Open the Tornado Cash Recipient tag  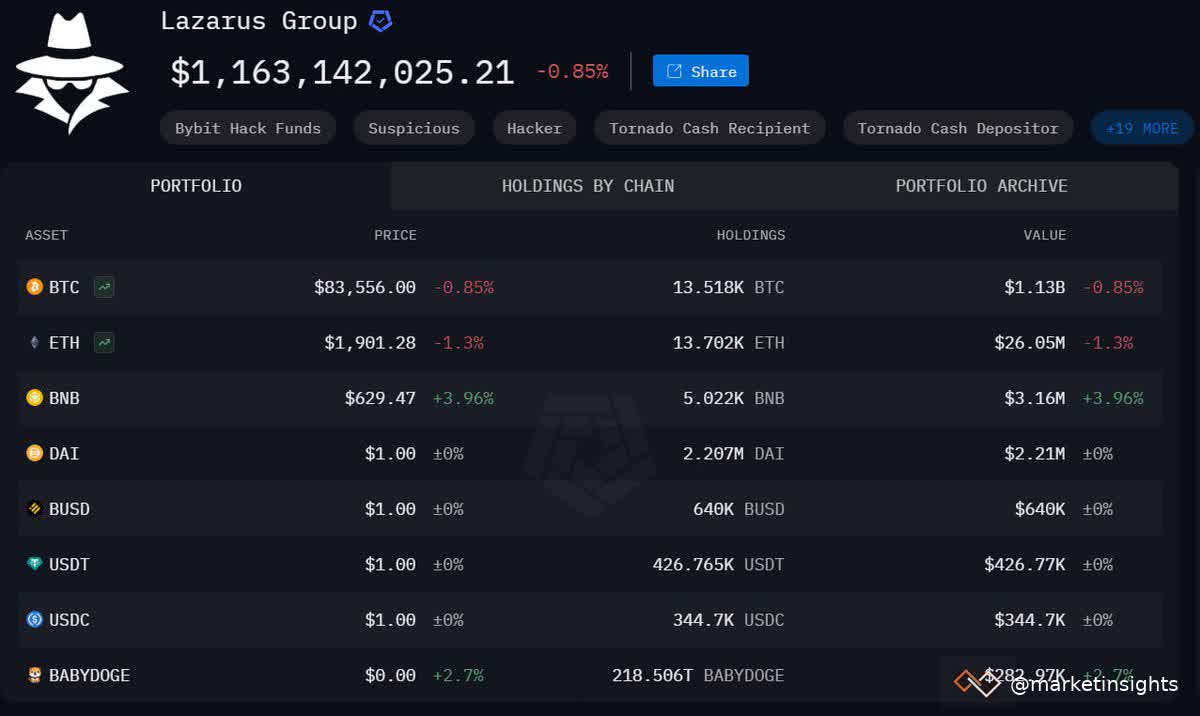click(710, 128)
